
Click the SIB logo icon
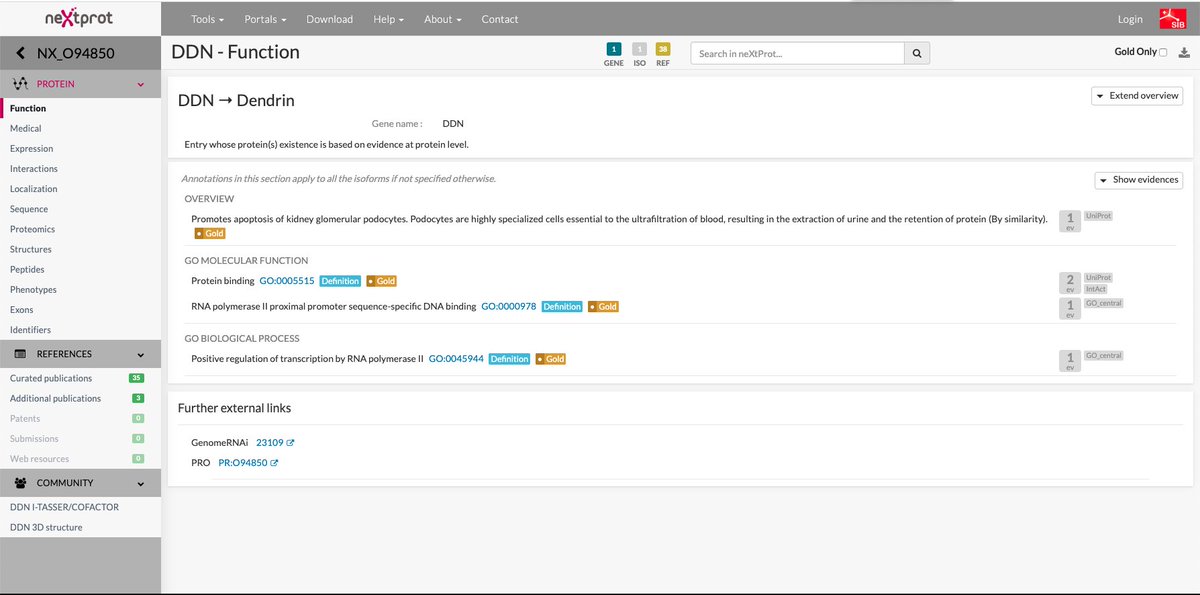1171,19
